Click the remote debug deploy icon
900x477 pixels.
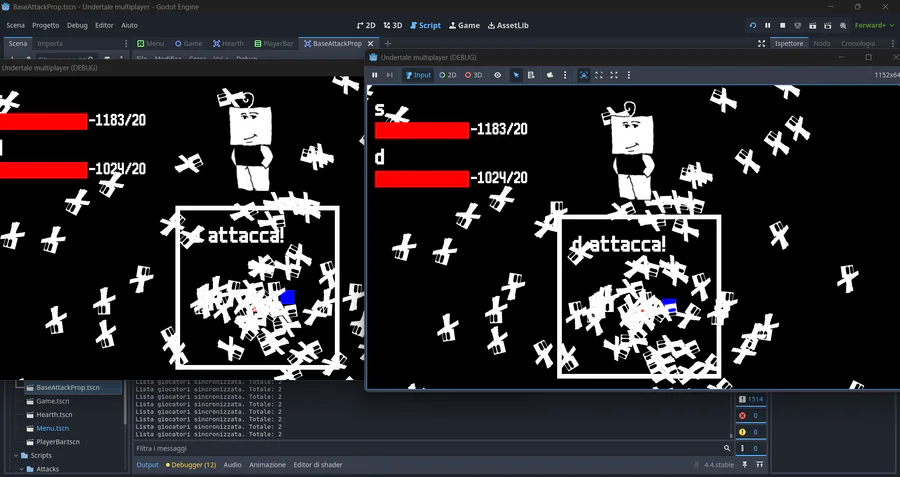[x=797, y=25]
